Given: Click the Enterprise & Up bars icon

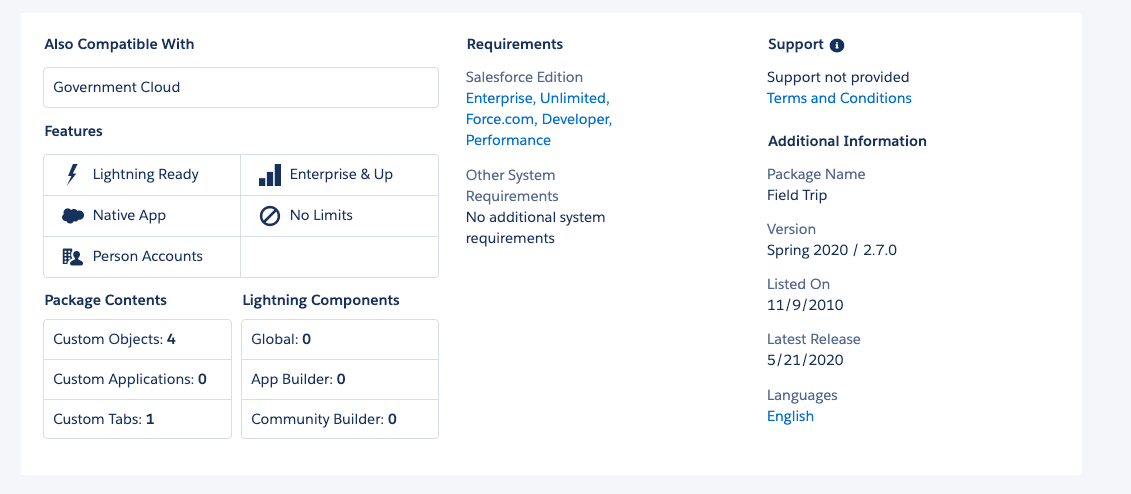Looking at the screenshot, I should (x=270, y=175).
